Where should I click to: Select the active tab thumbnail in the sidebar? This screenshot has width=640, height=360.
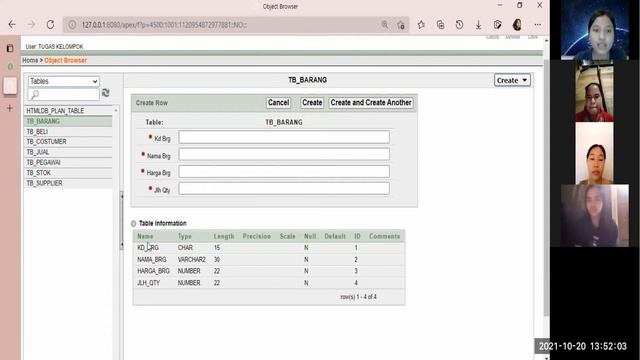[x=10, y=86]
